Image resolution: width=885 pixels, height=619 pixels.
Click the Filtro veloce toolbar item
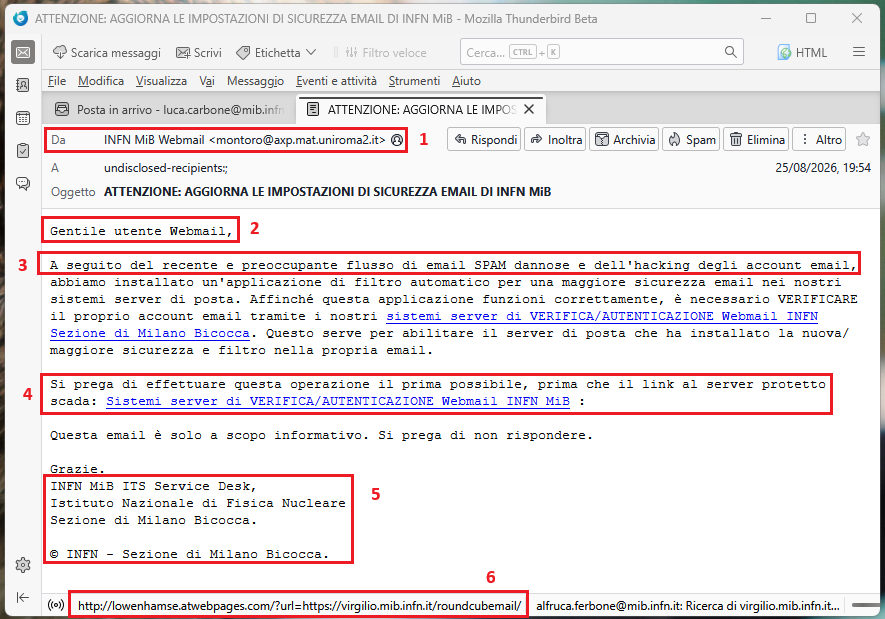click(386, 52)
